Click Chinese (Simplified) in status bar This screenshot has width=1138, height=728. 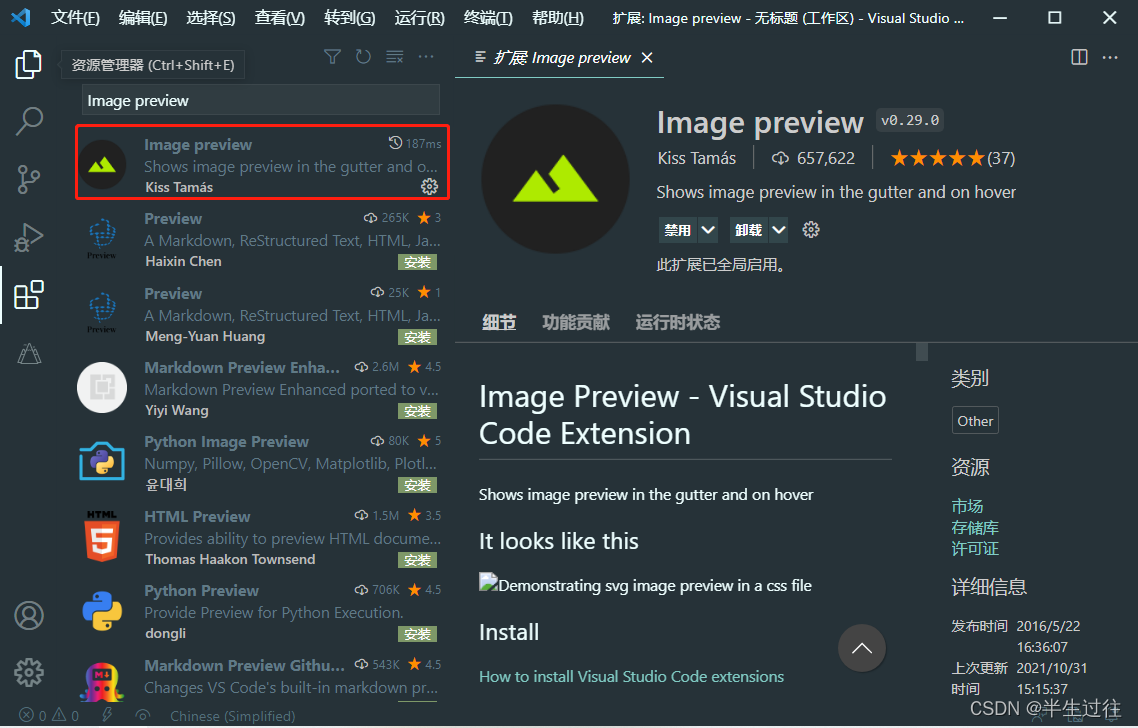[232, 716]
